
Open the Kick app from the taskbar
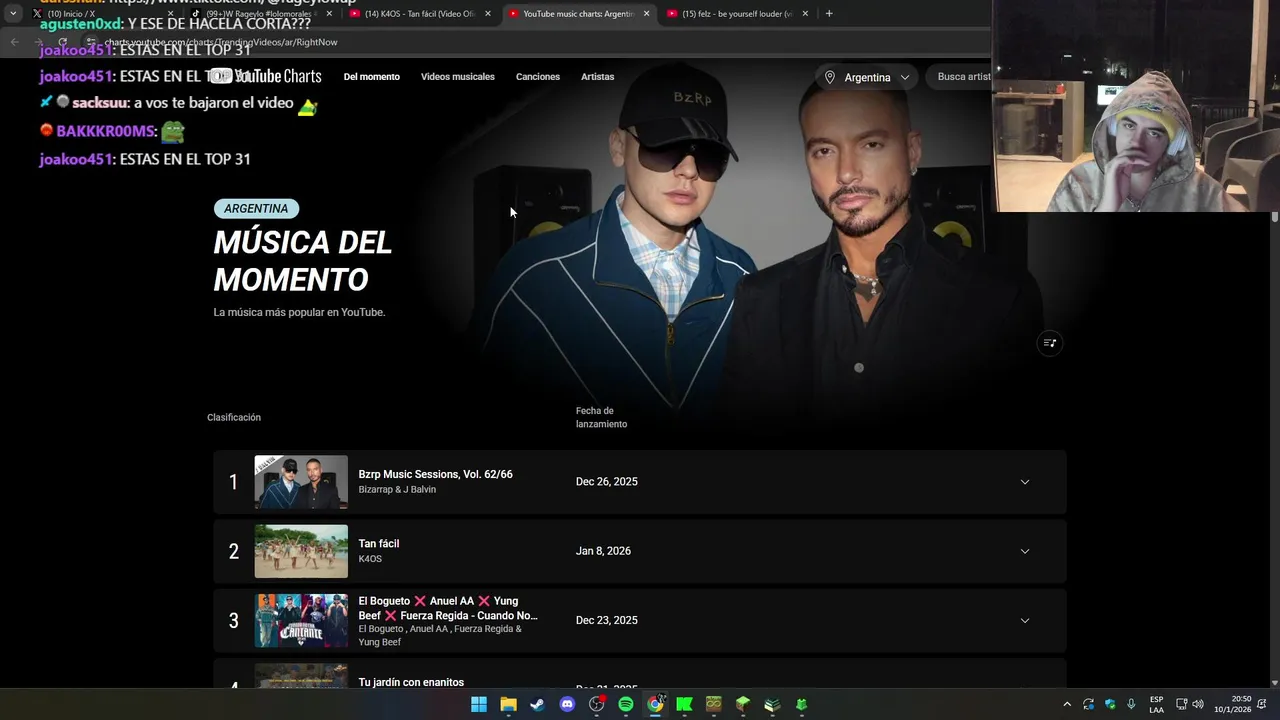pos(684,704)
